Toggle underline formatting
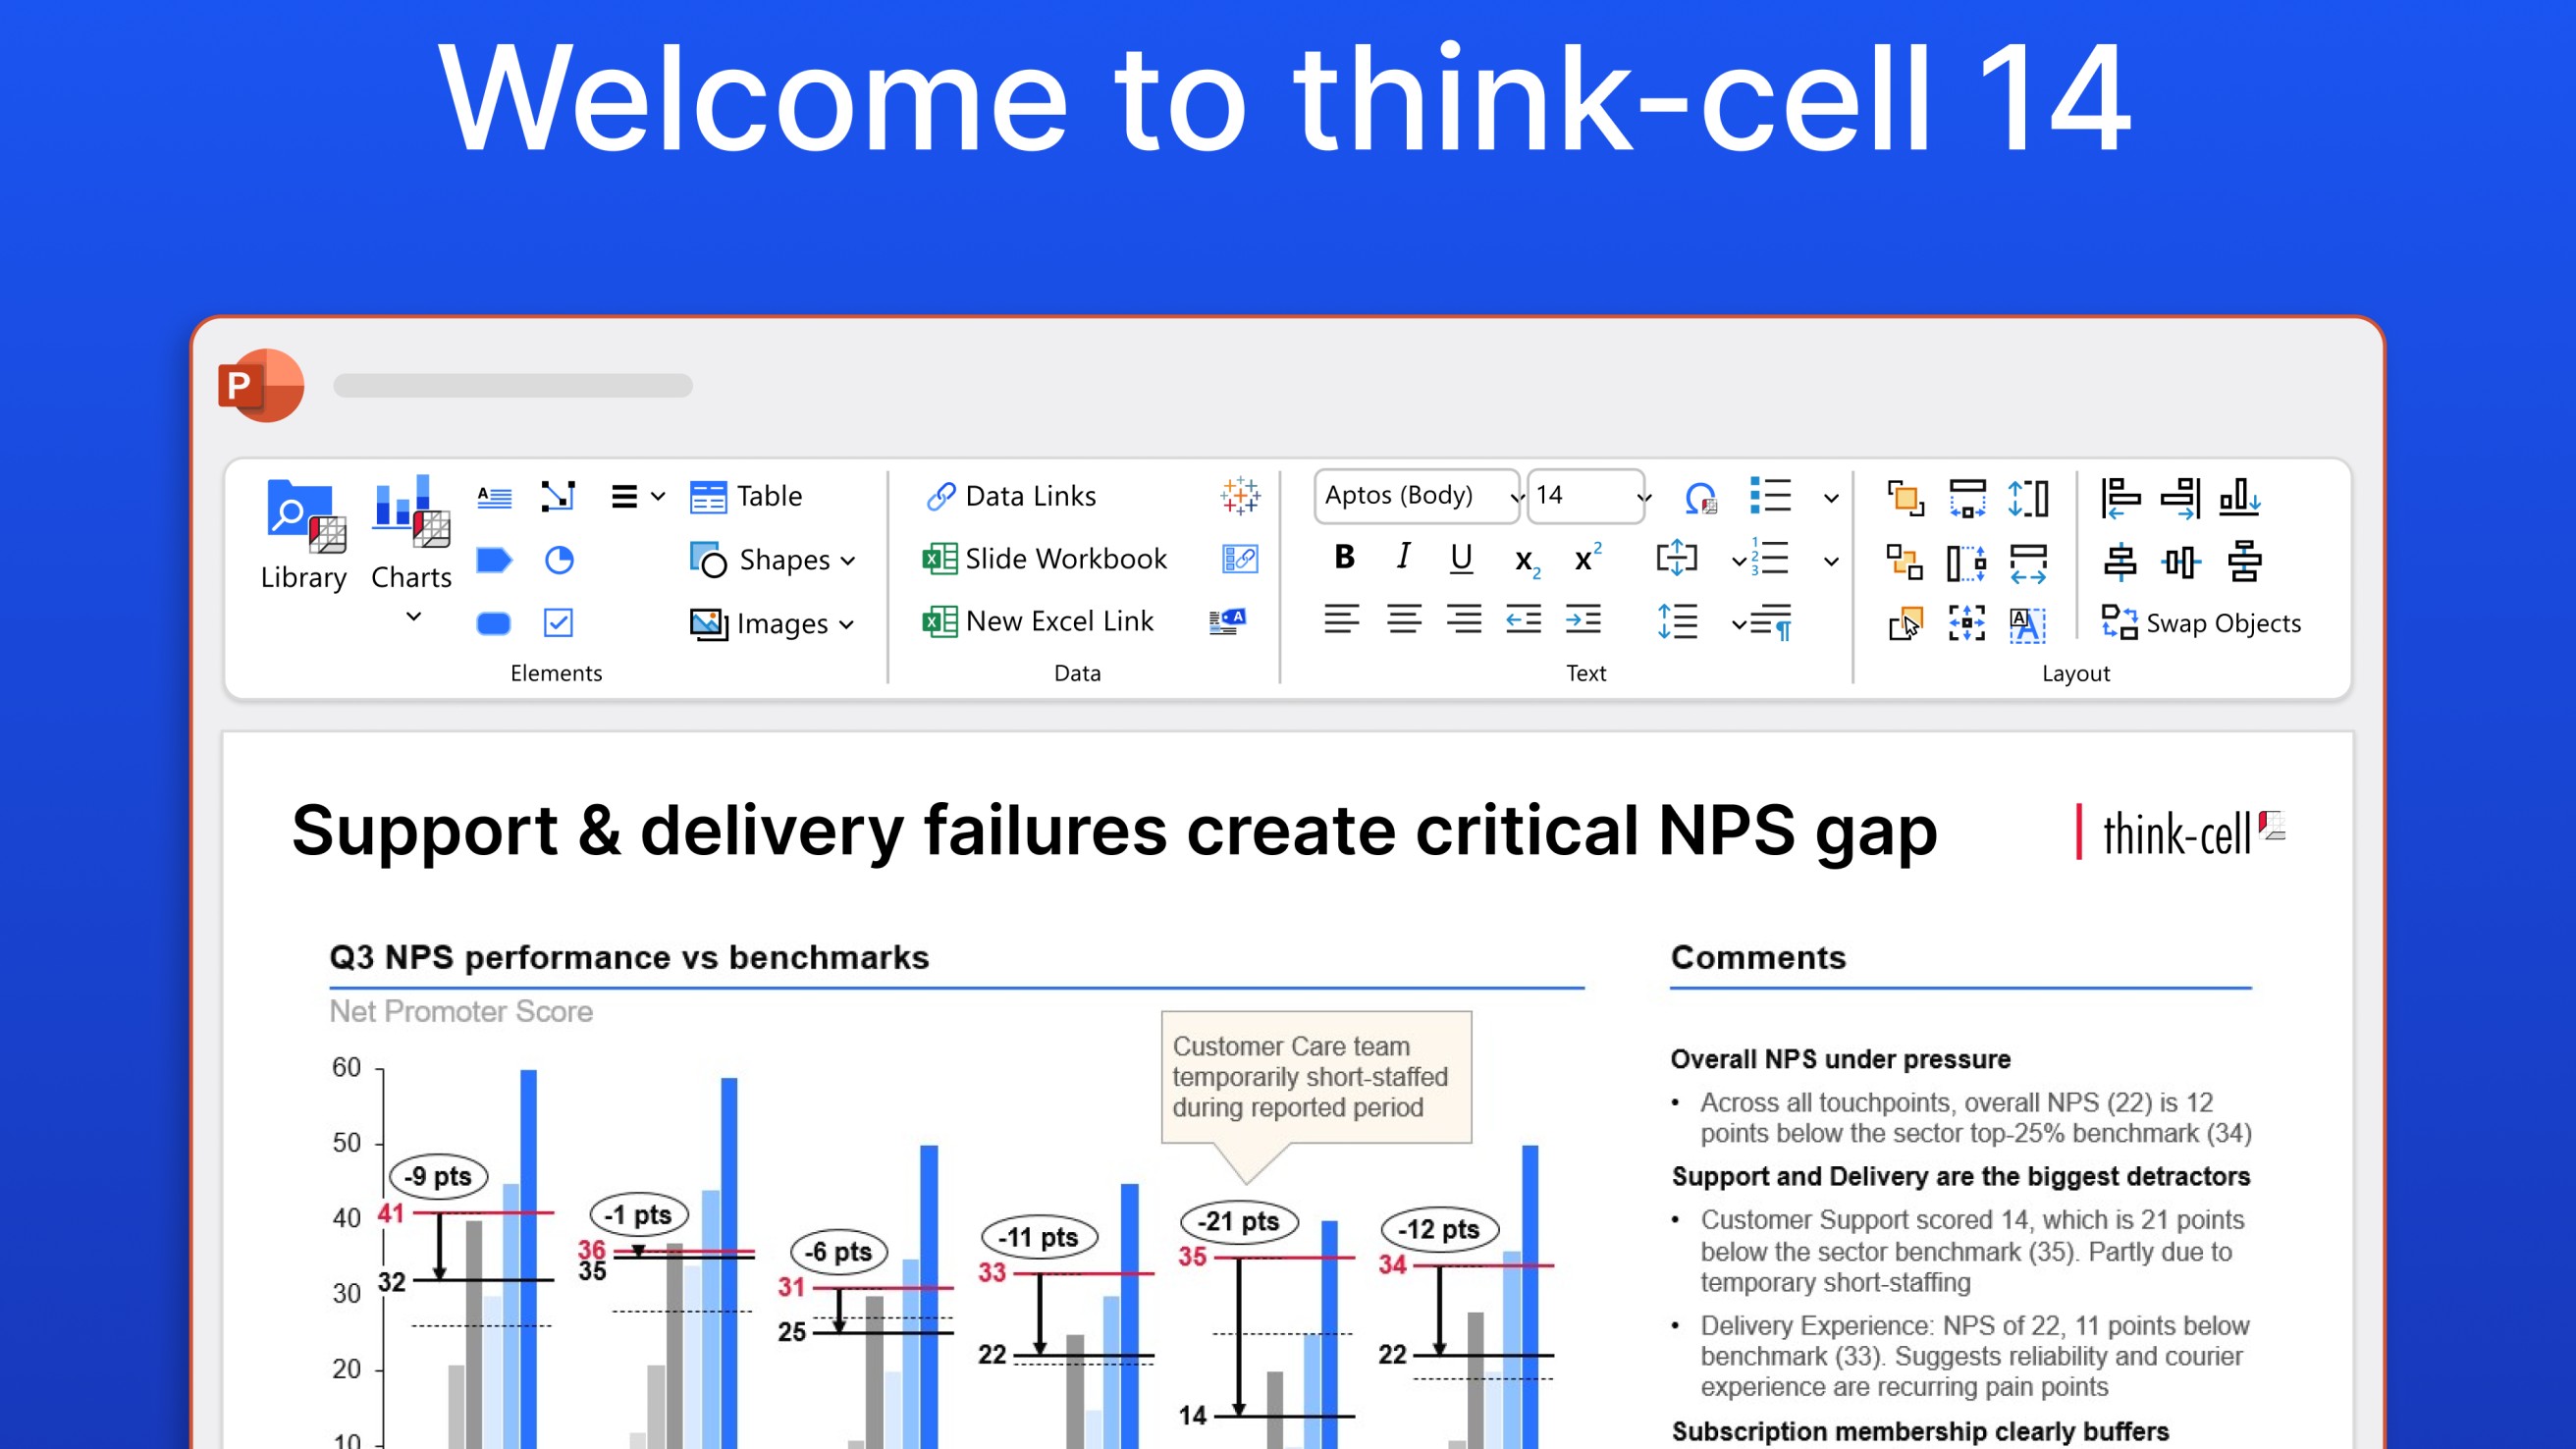This screenshot has height=1449, width=2576. tap(1462, 558)
